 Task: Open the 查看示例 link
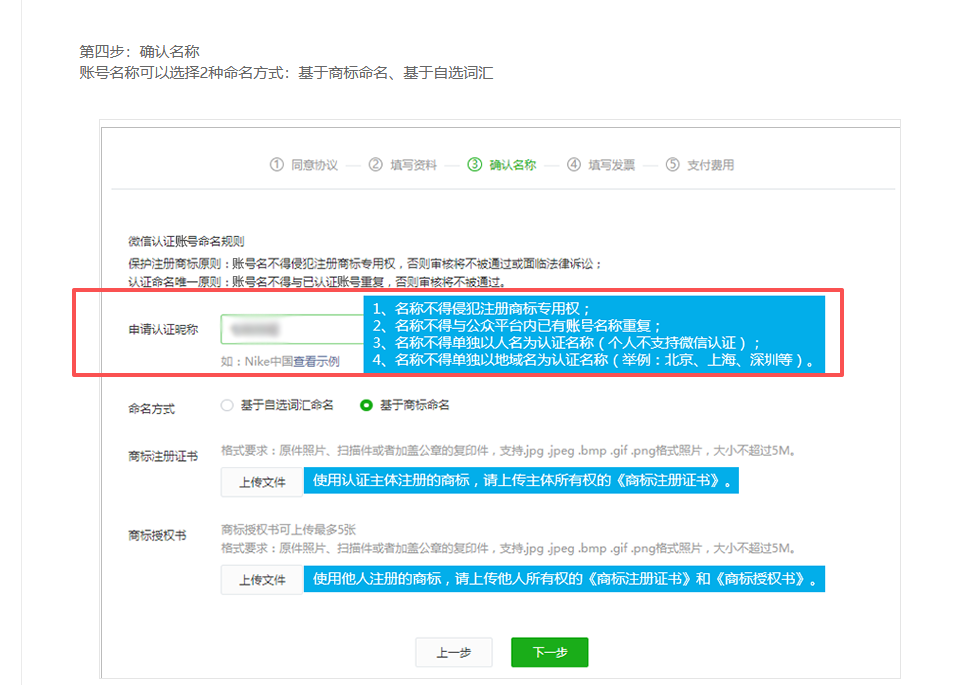point(316,361)
